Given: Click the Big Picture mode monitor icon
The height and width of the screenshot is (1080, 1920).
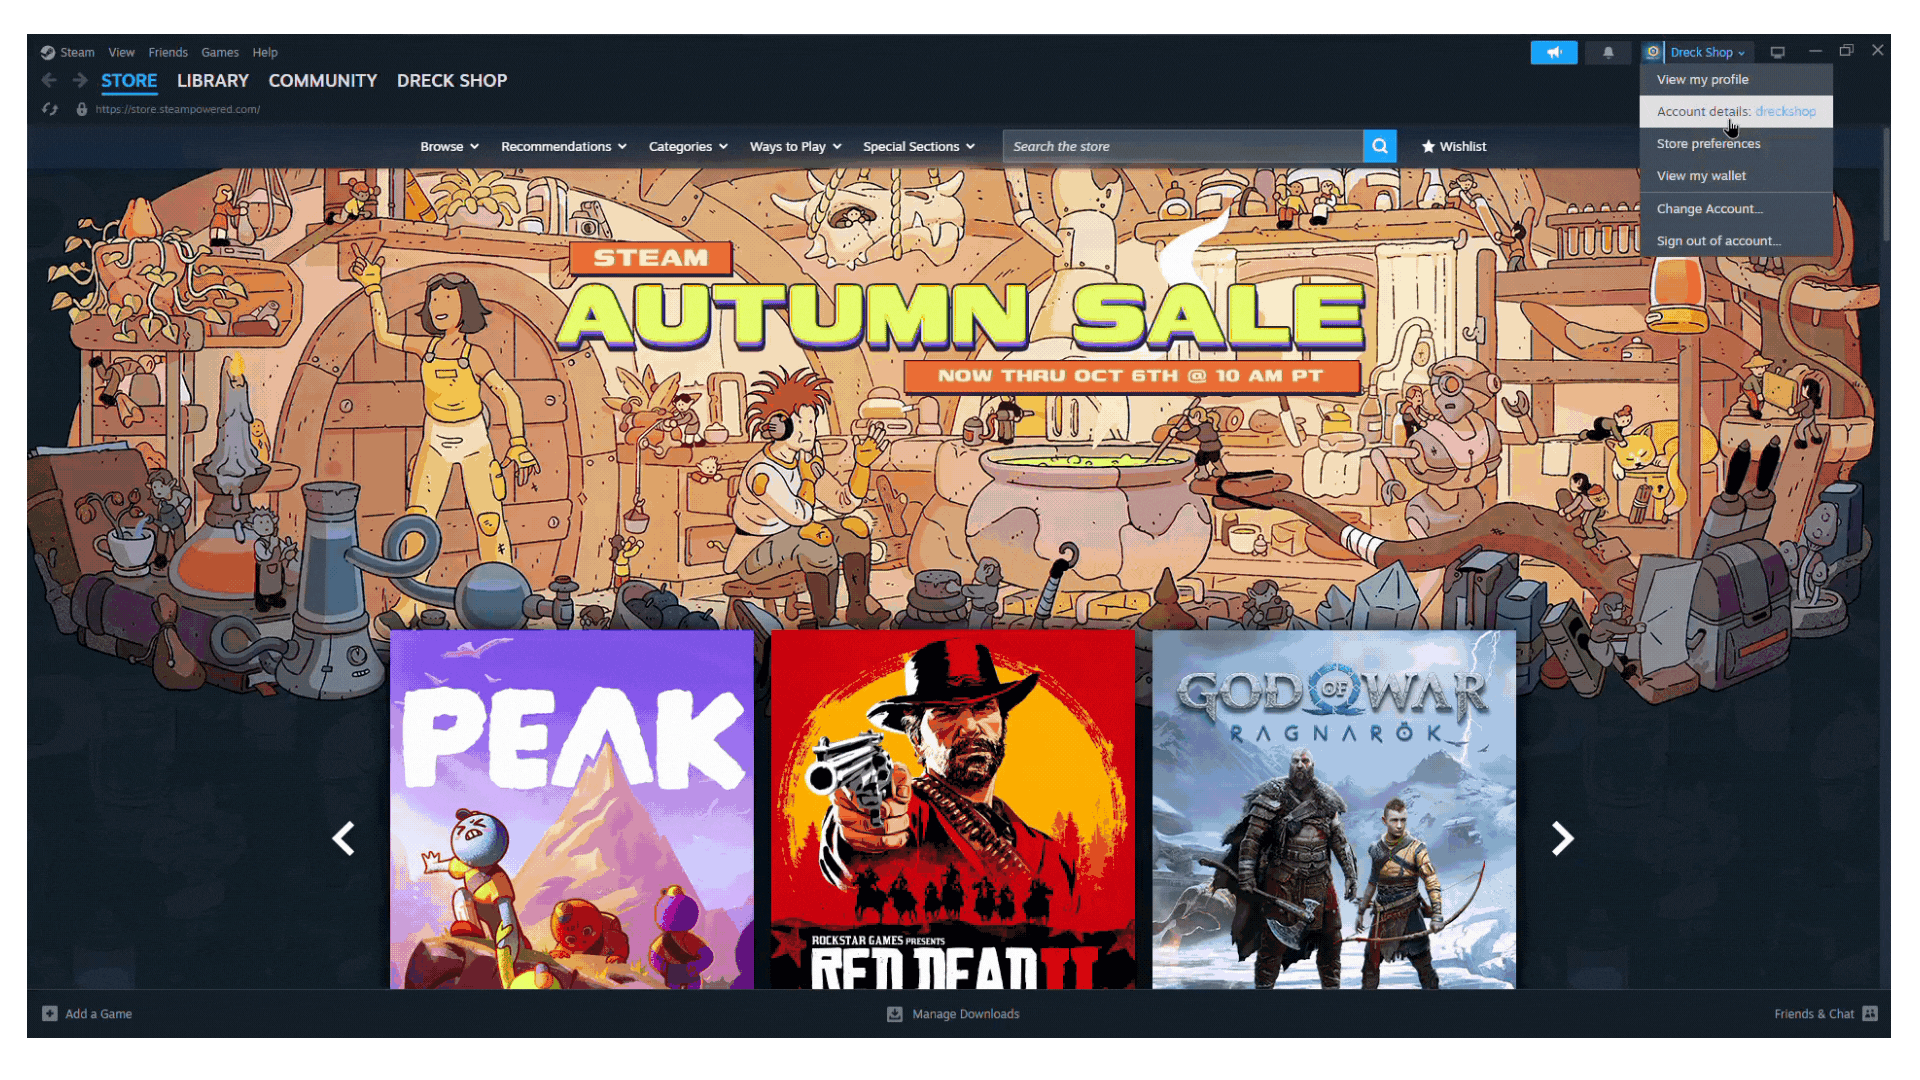Looking at the screenshot, I should tap(1777, 52).
